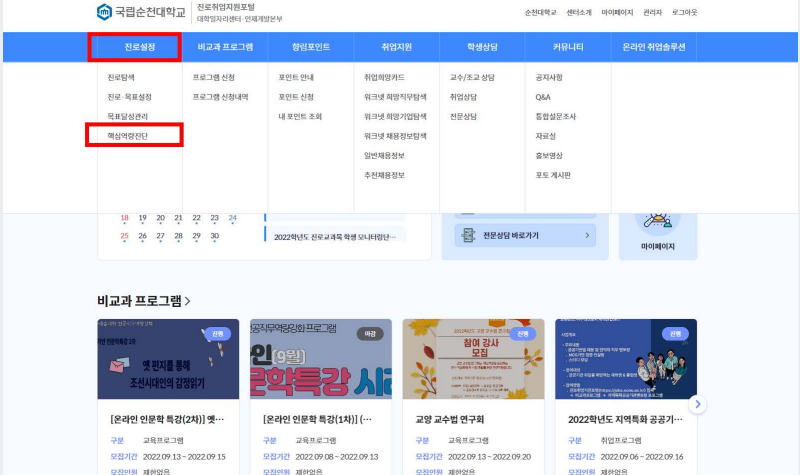This screenshot has height=475, width=800.
Task: Open 교수/조교 상담 under 학생상담
Action: point(470,77)
